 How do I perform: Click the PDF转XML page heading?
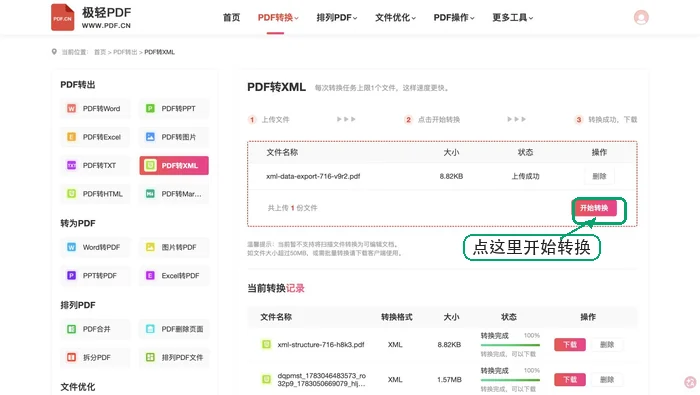point(276,87)
